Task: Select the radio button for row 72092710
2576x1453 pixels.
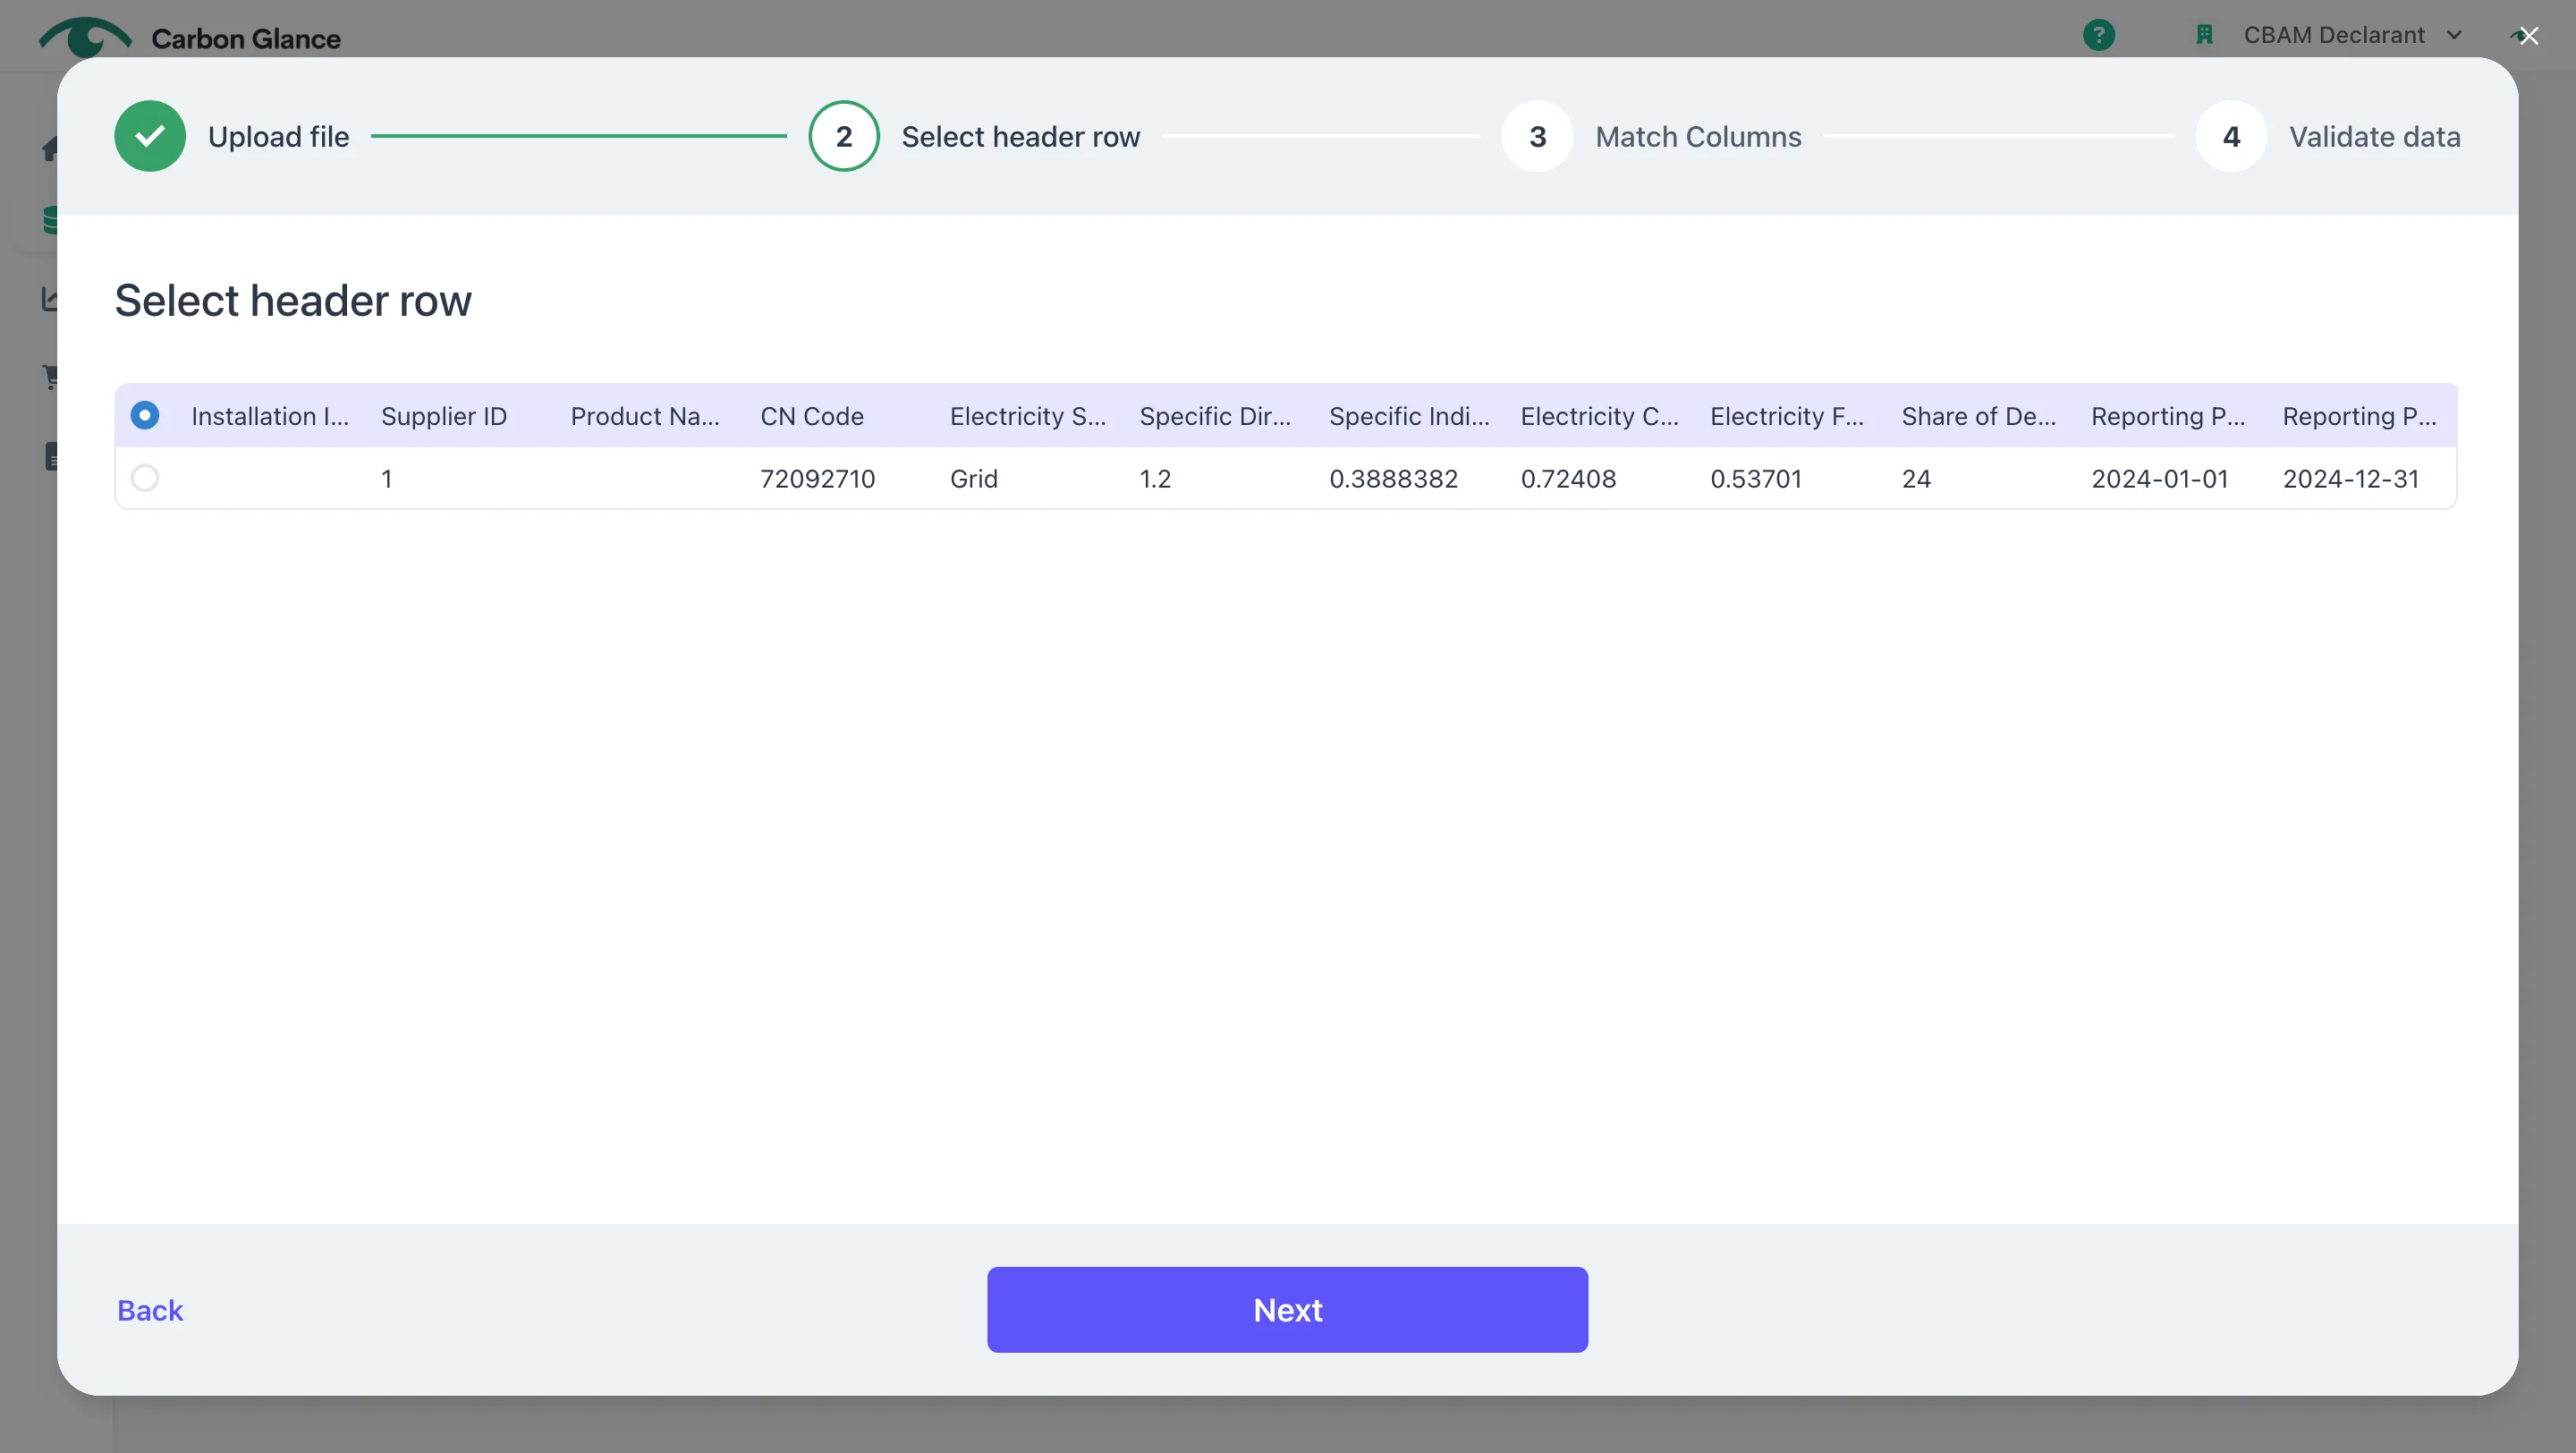Action: tap(145, 478)
